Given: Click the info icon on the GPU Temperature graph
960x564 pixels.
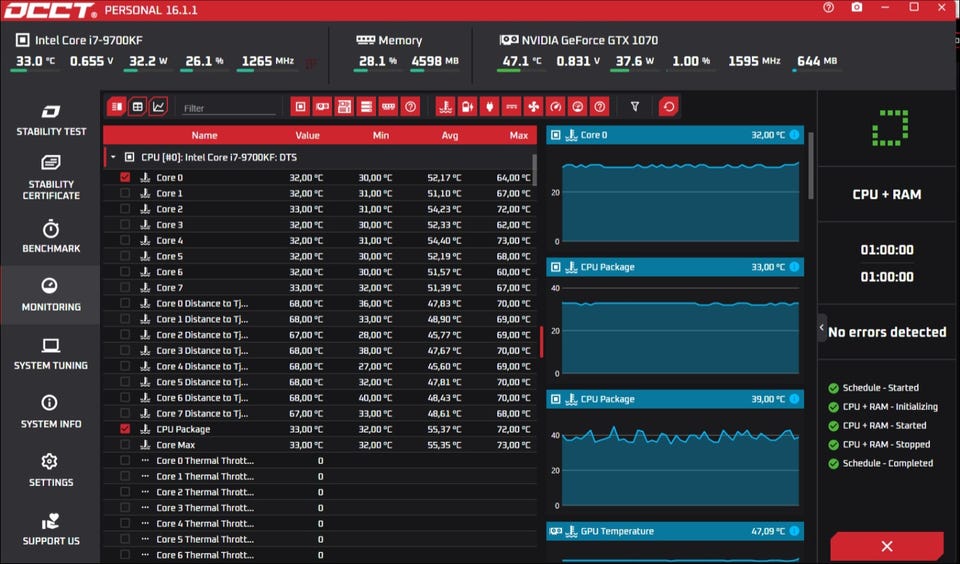Looking at the screenshot, I should click(794, 531).
